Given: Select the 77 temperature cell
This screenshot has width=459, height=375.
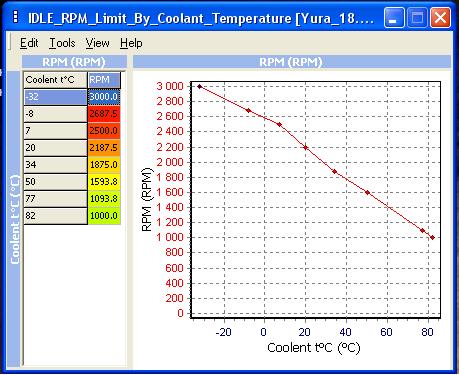Looking at the screenshot, I should click(x=55, y=199).
